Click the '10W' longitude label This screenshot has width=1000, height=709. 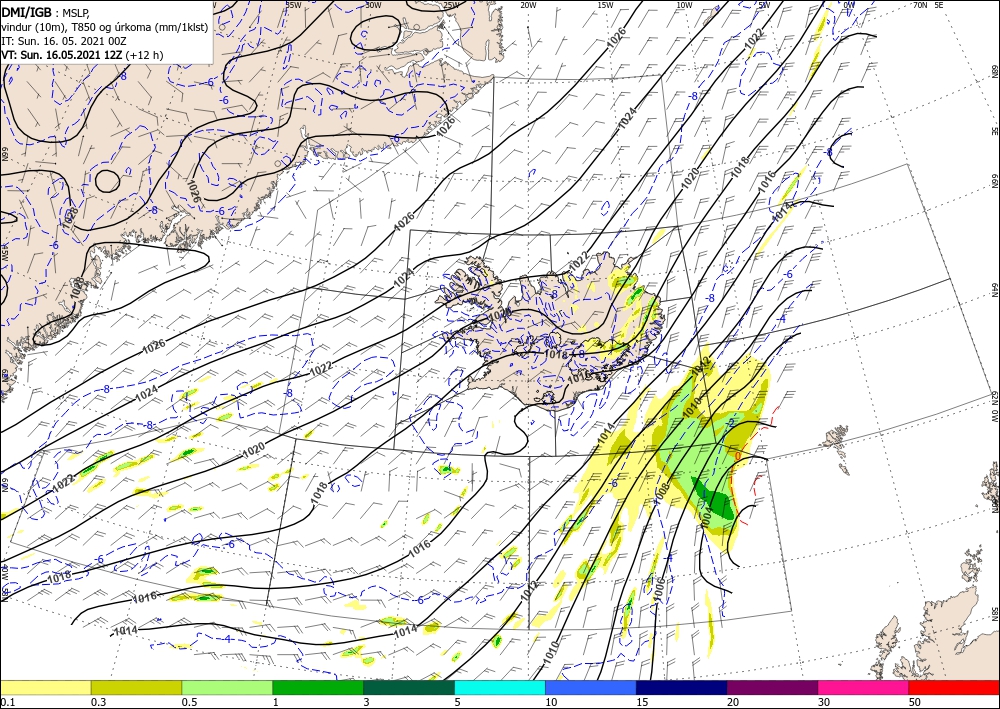684,5
